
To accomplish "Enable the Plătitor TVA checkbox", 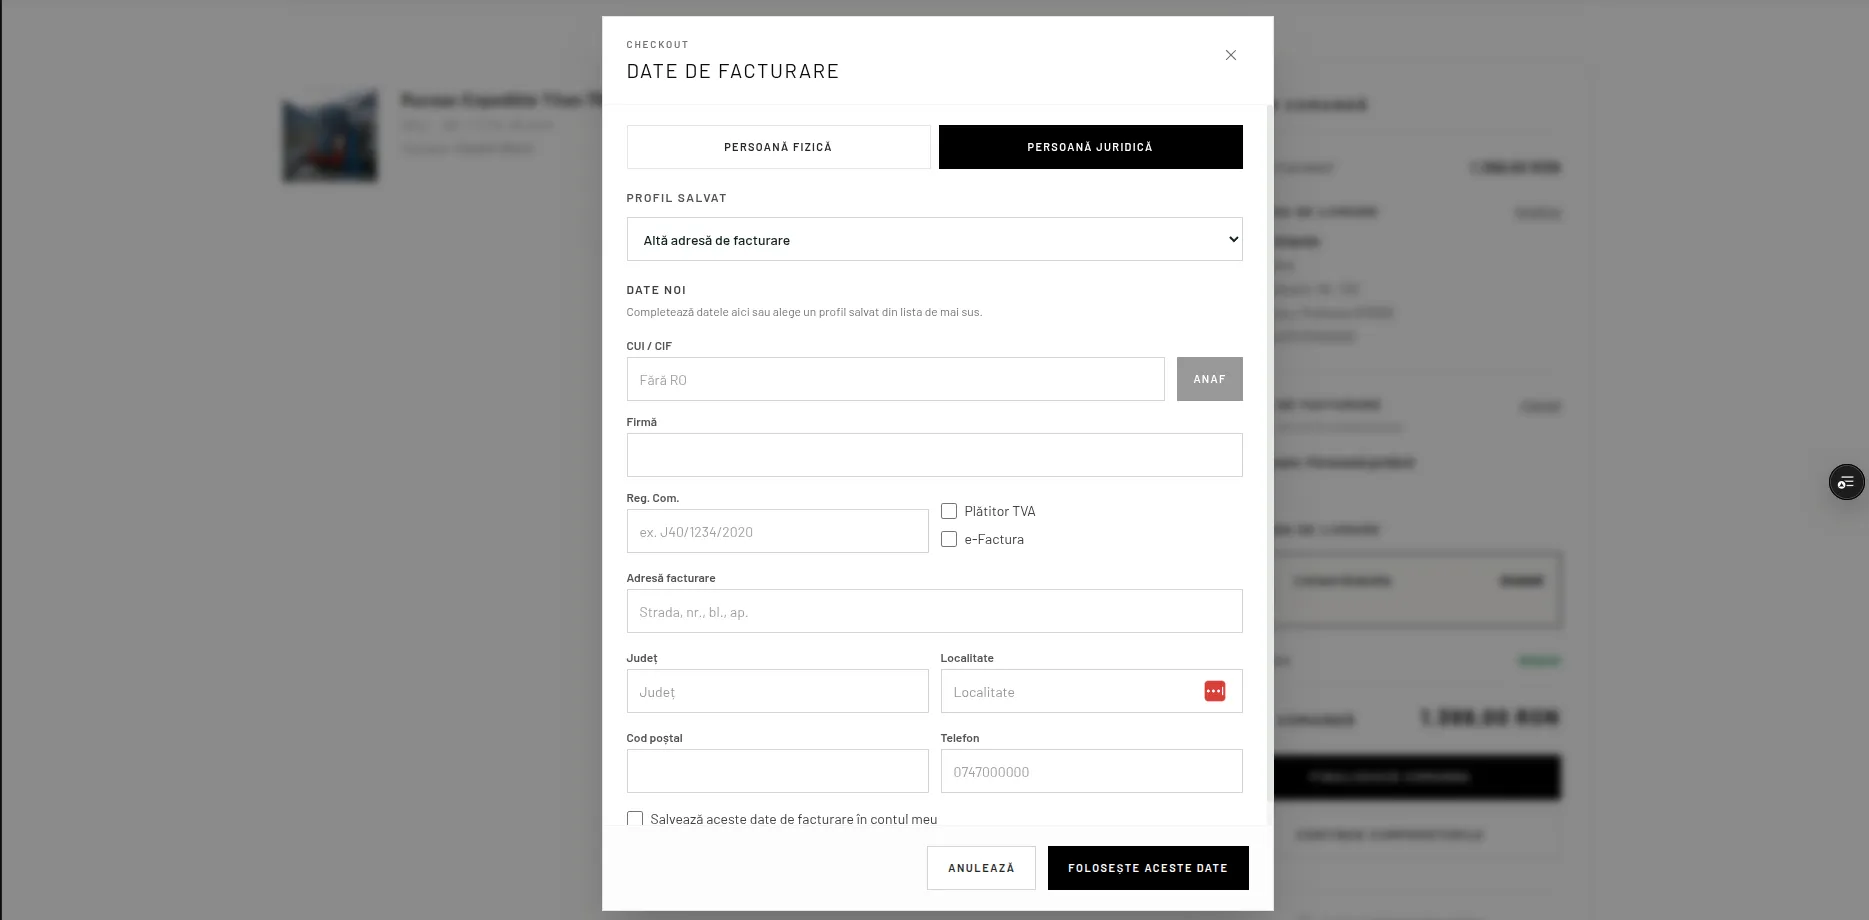I will point(949,511).
